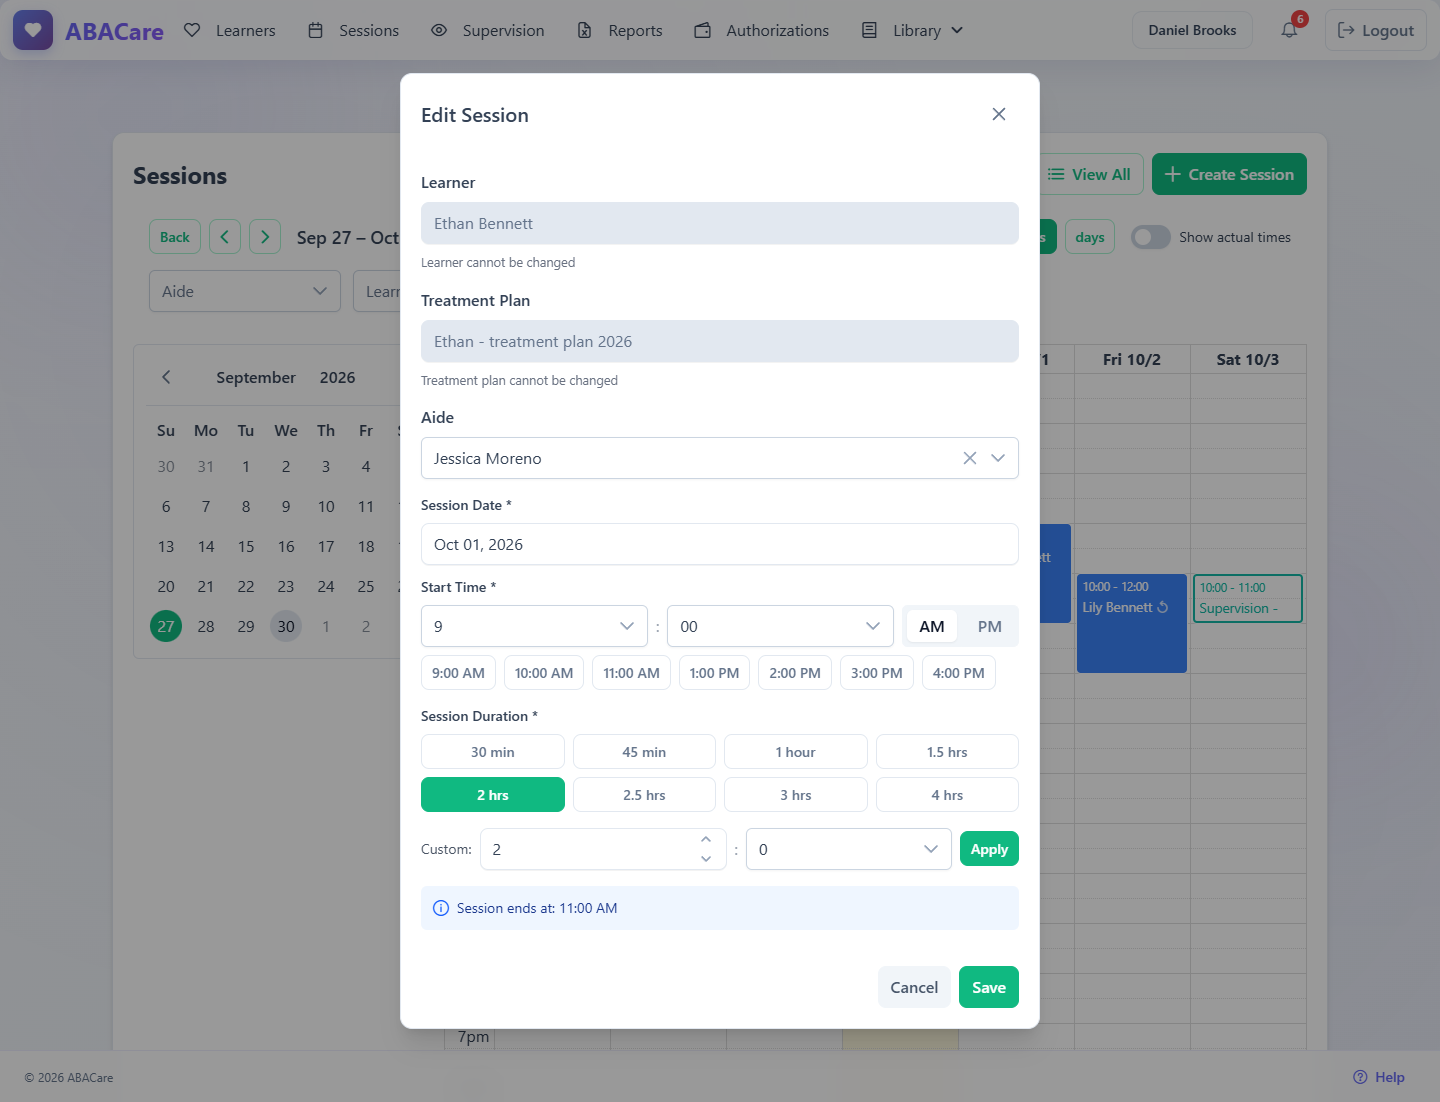This screenshot has height=1102, width=1440.
Task: Select the 1:00 PM quick time chip
Action: [714, 673]
